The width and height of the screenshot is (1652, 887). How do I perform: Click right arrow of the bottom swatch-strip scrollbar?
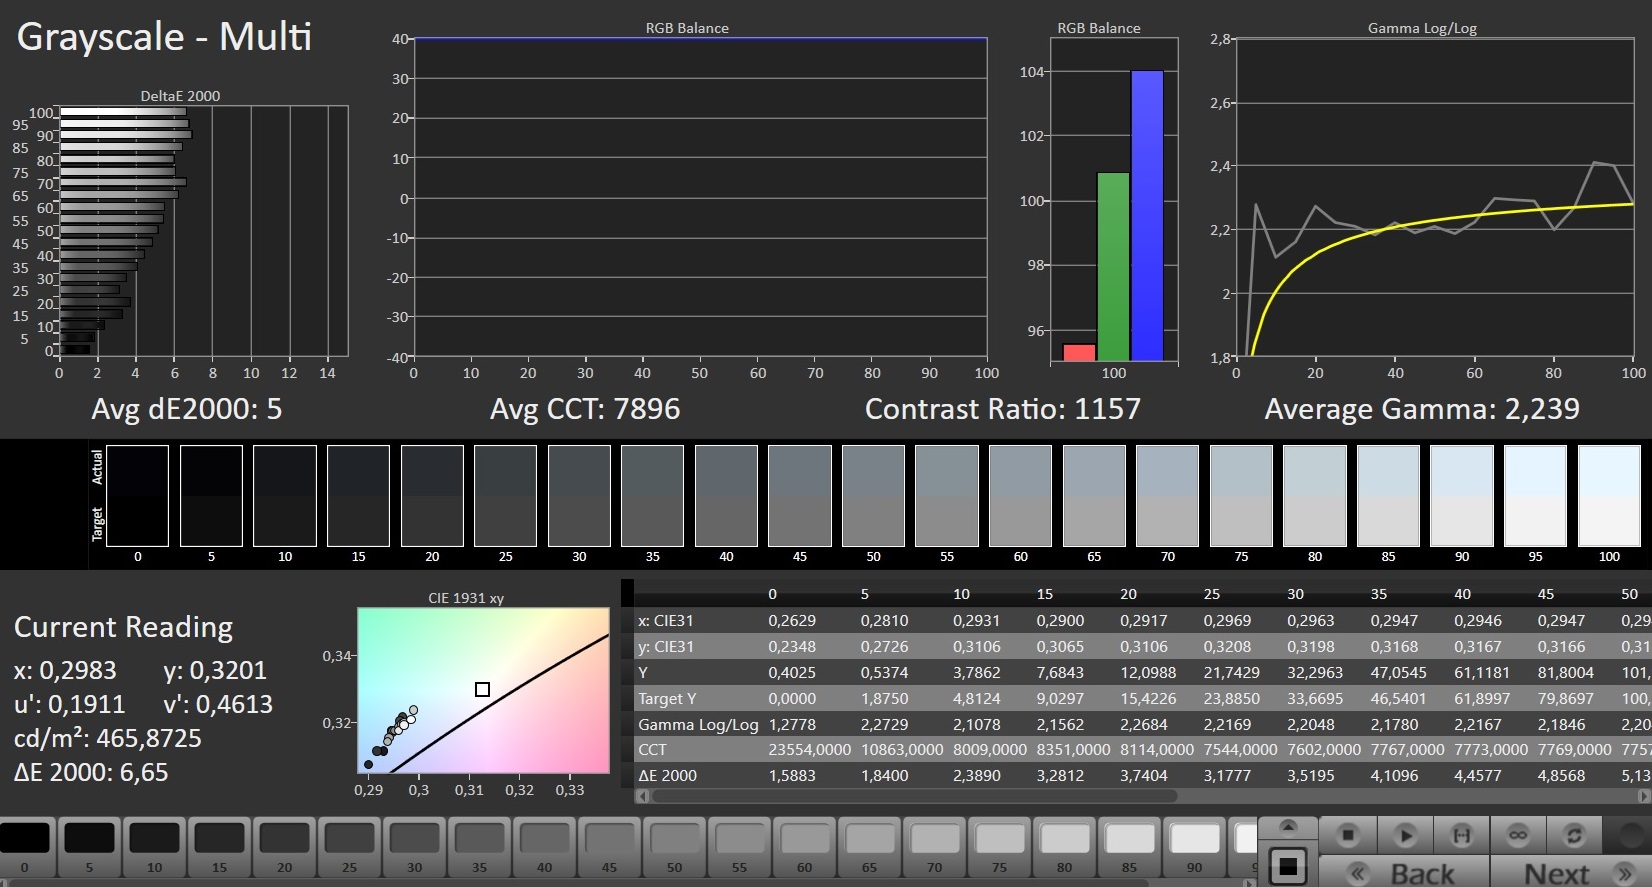[x=1250, y=883]
